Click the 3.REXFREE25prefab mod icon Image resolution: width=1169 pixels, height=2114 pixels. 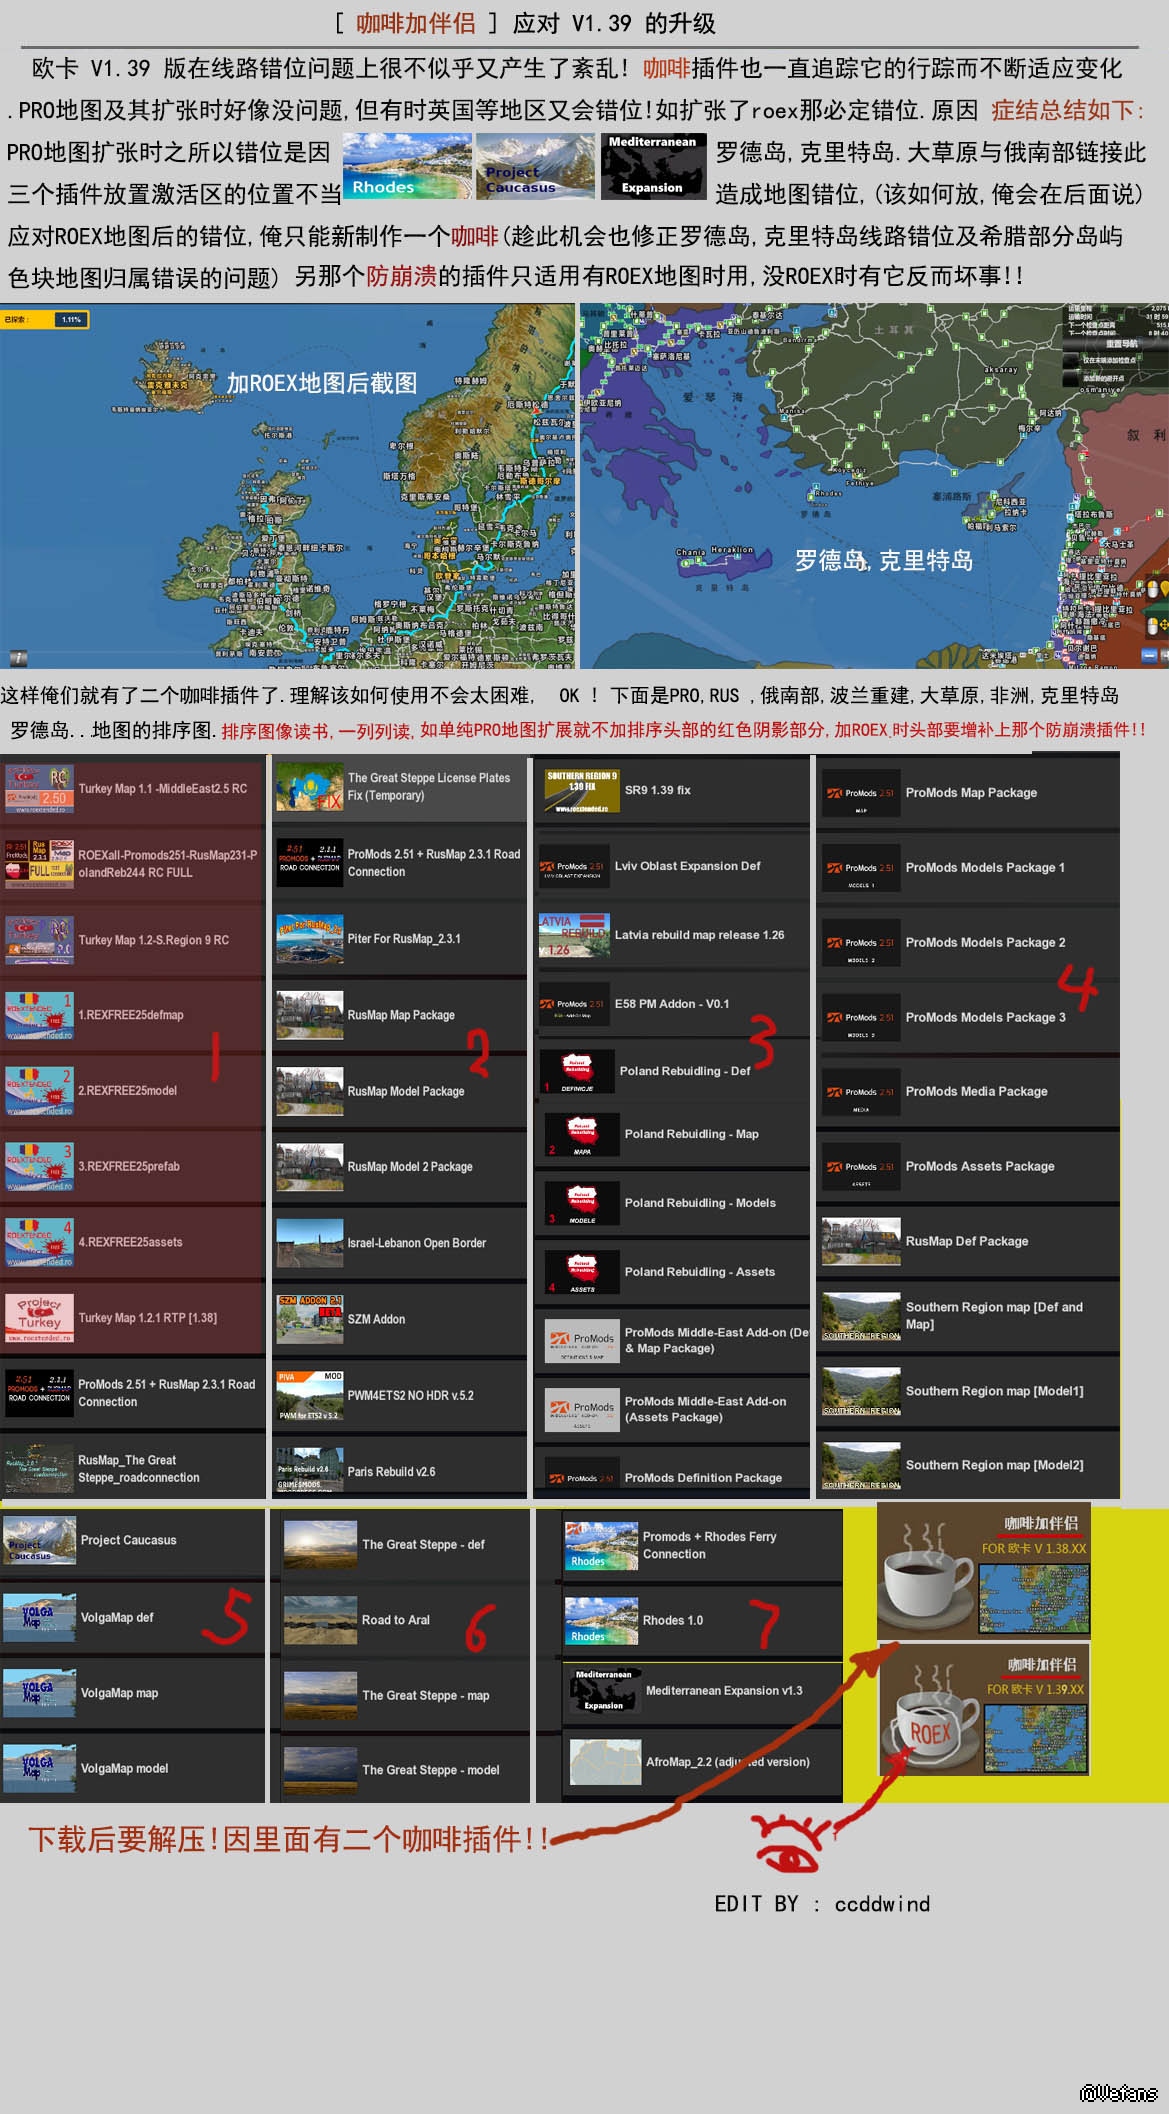pyautogui.click(x=38, y=1167)
